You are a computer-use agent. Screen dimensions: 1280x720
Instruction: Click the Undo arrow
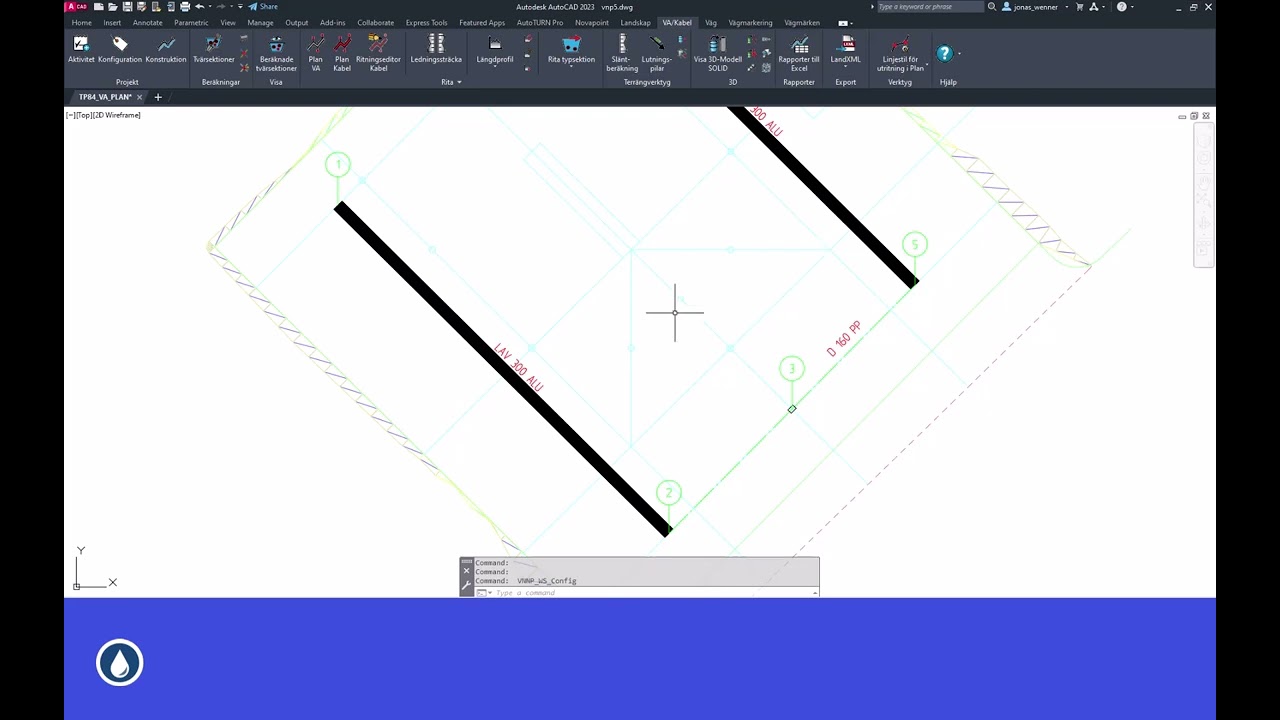coord(199,7)
